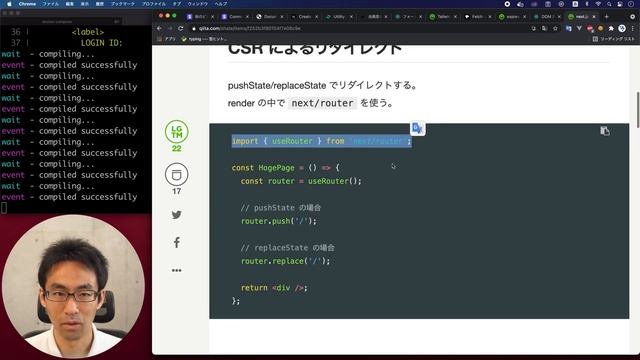640x360 pixels.
Task: Open the ウィンドウ menu
Action: [x=198, y=4]
